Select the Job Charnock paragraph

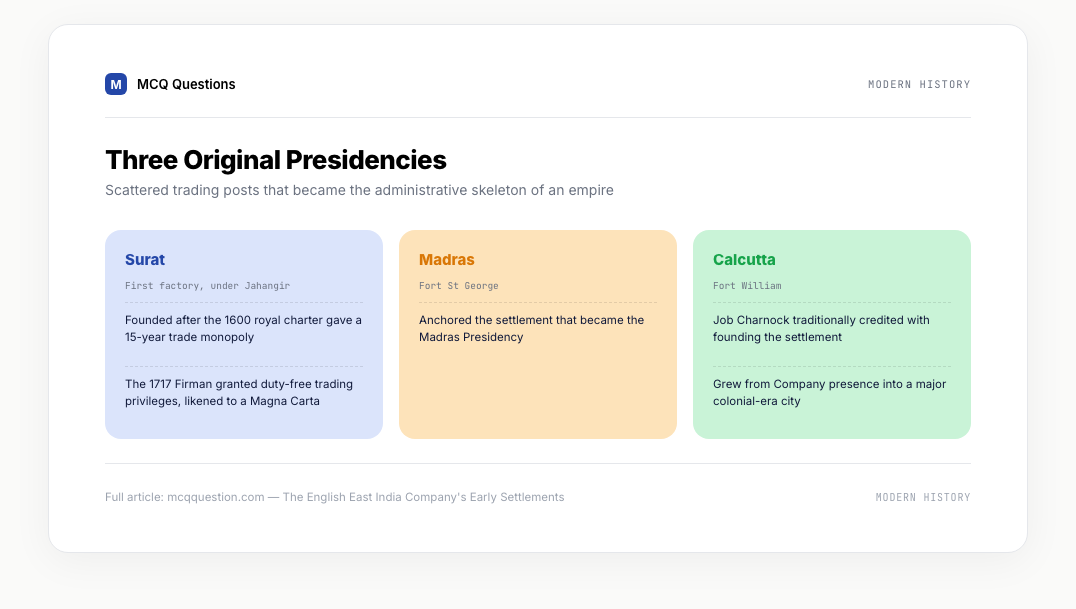[821, 328]
